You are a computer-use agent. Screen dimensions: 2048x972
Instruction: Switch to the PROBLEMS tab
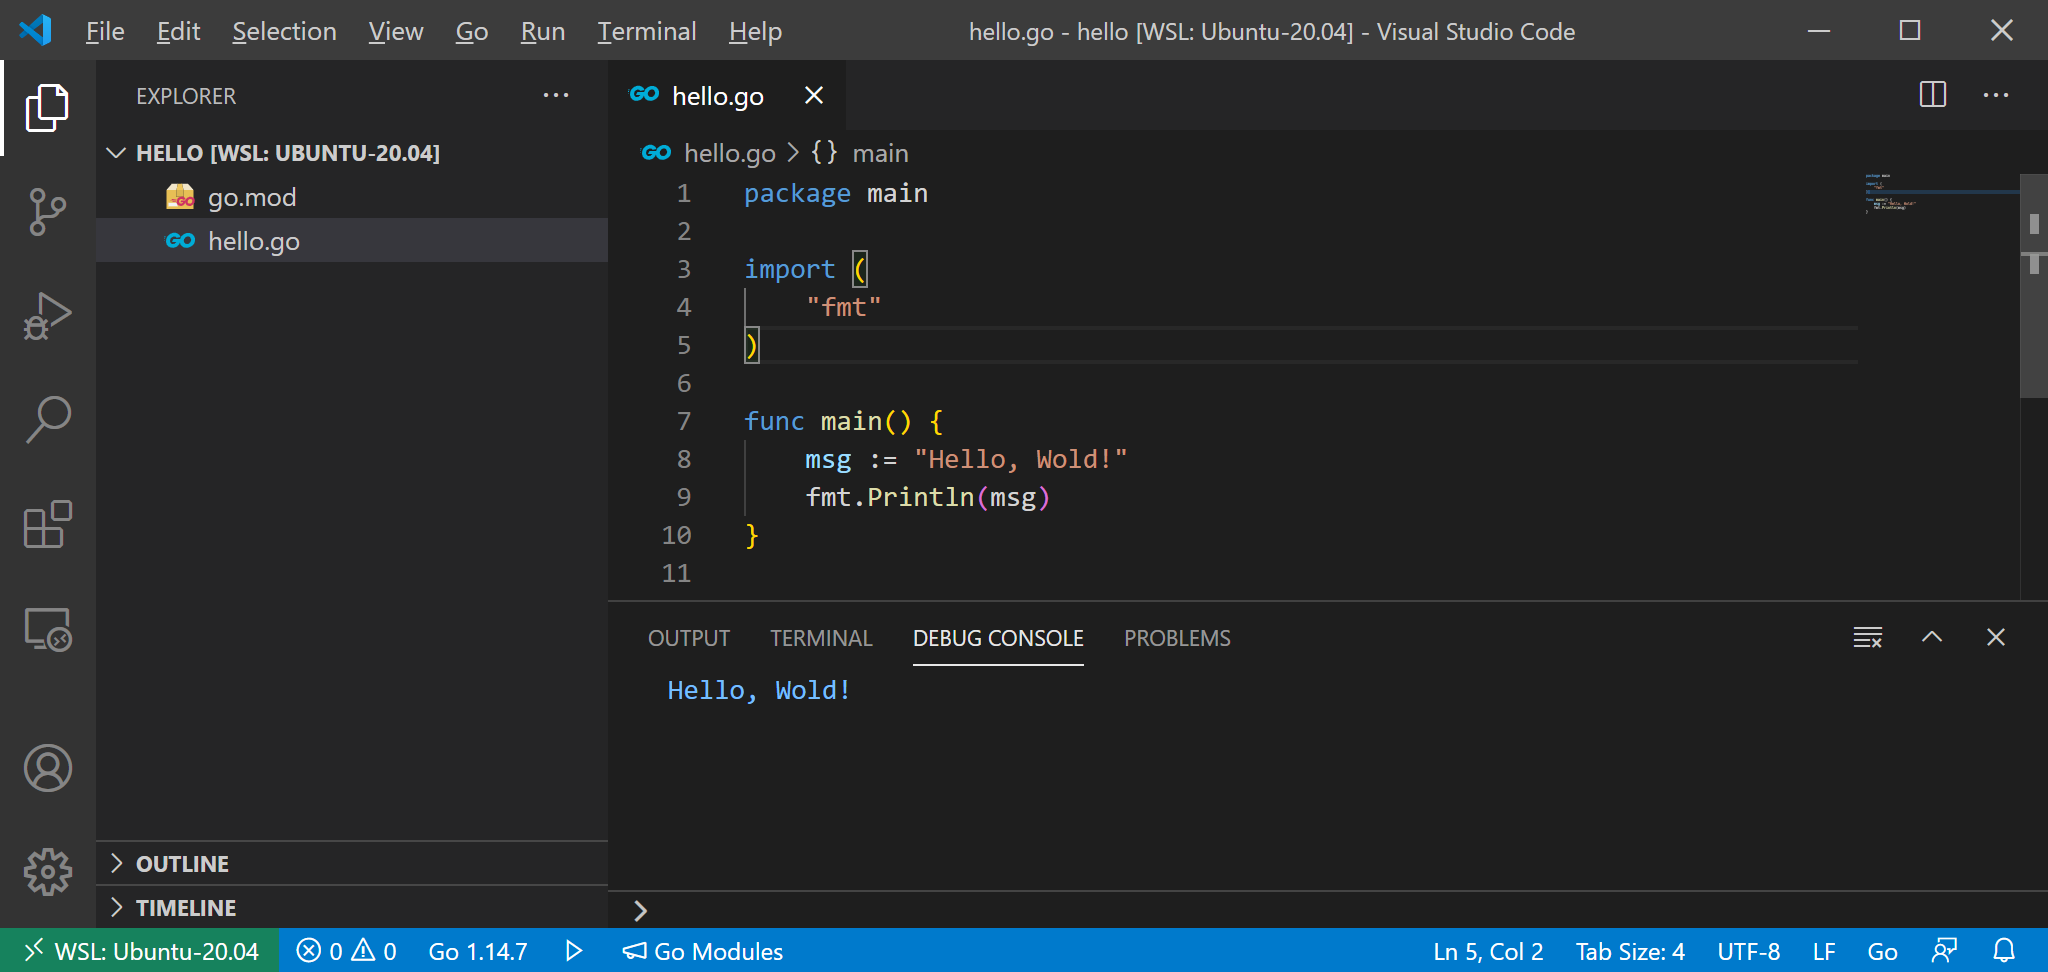[x=1177, y=638]
